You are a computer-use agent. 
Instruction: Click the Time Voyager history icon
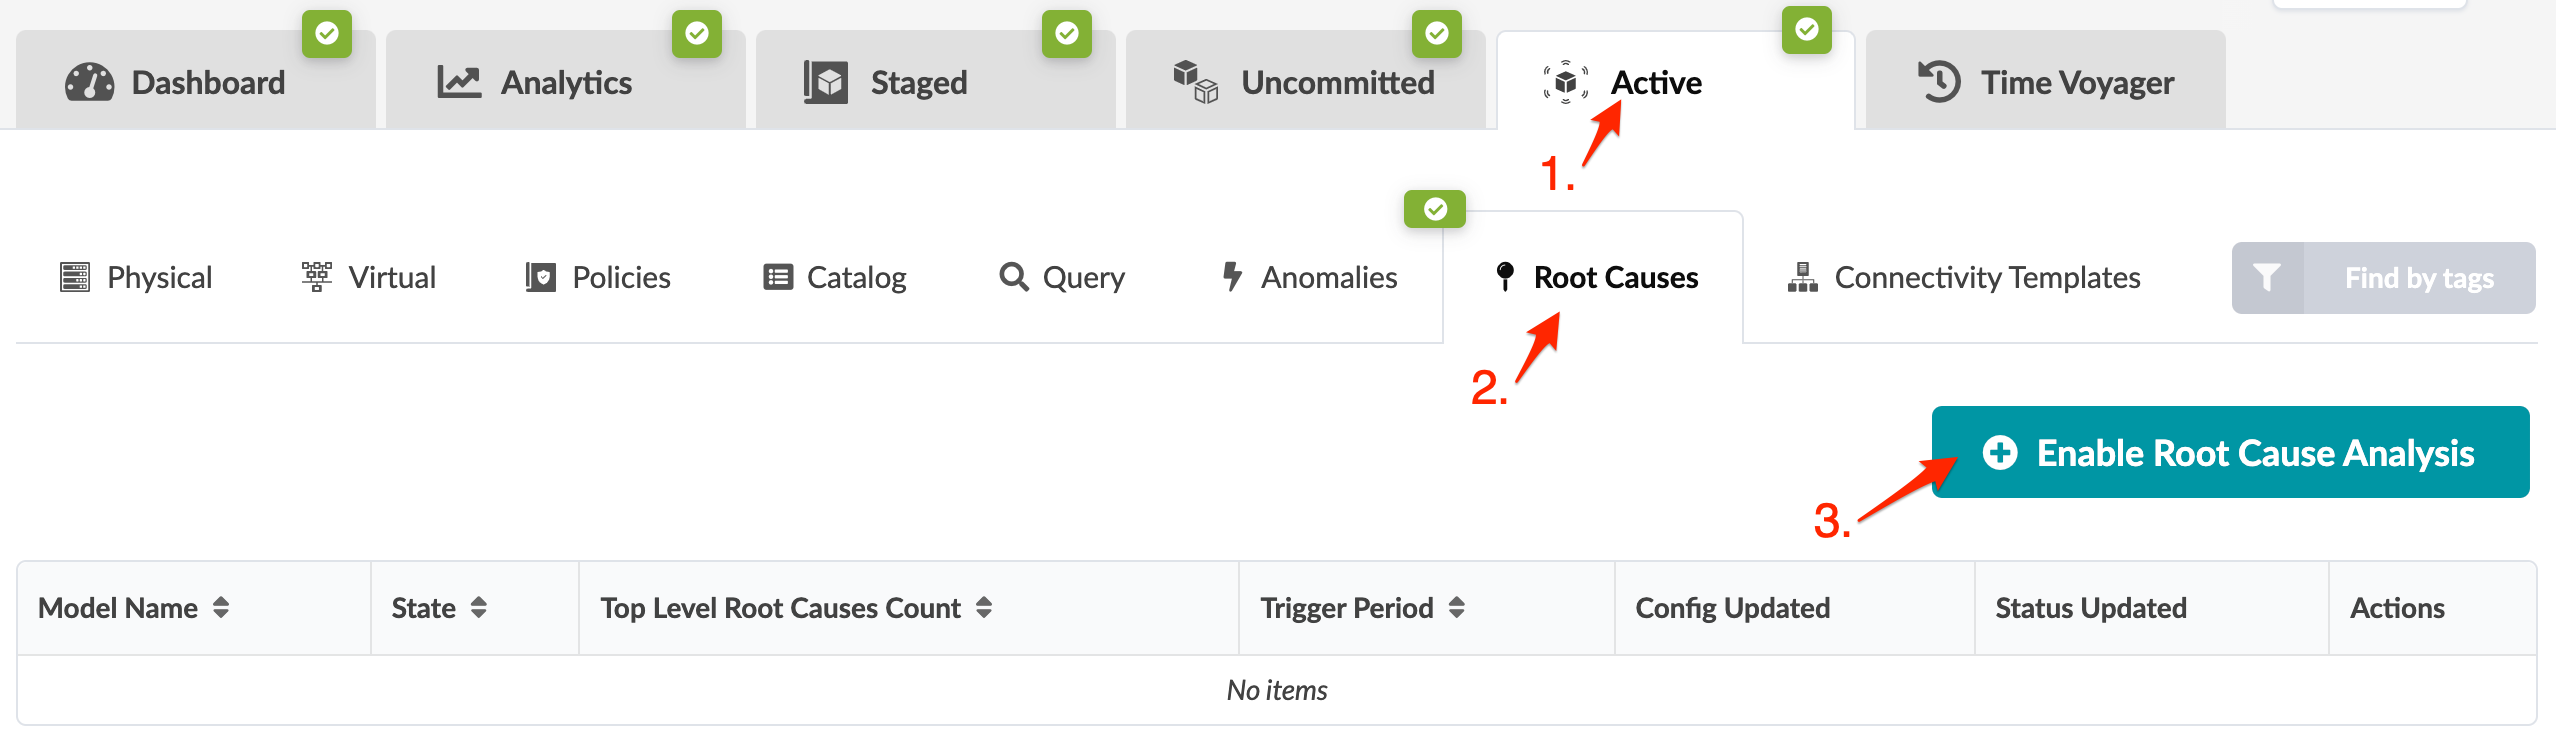click(1938, 82)
